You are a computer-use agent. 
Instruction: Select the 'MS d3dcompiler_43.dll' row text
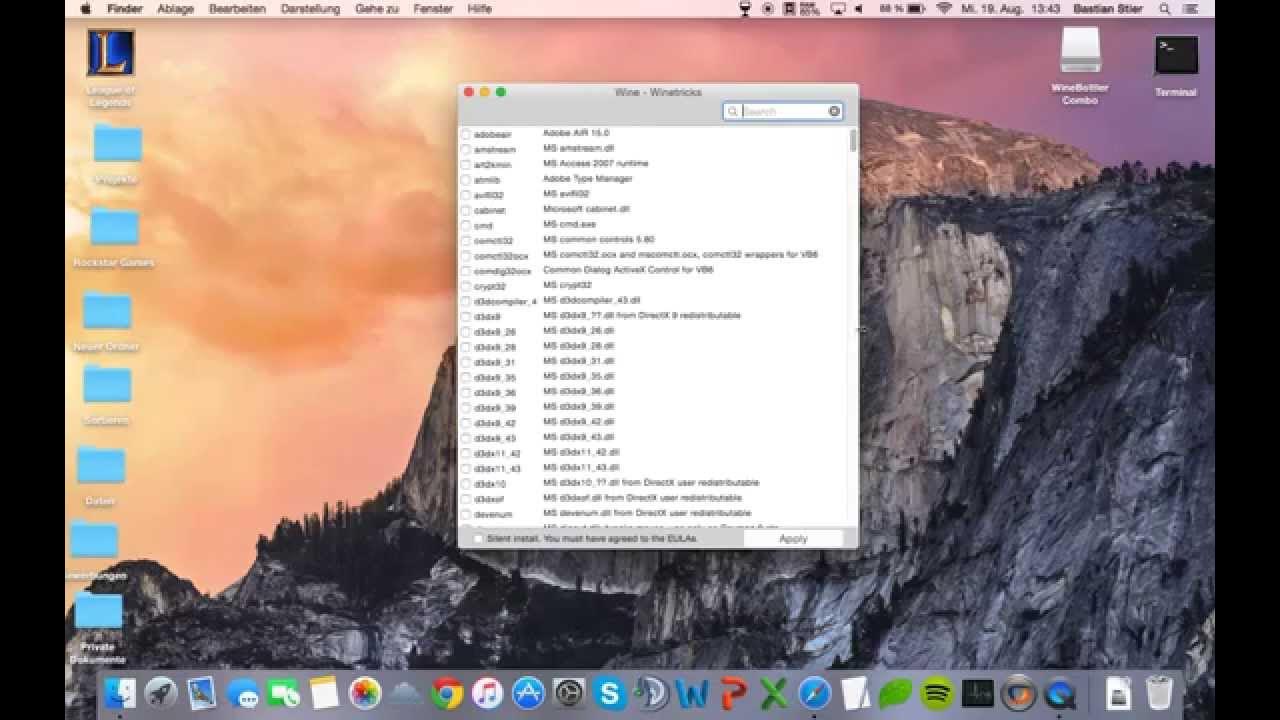coord(592,300)
